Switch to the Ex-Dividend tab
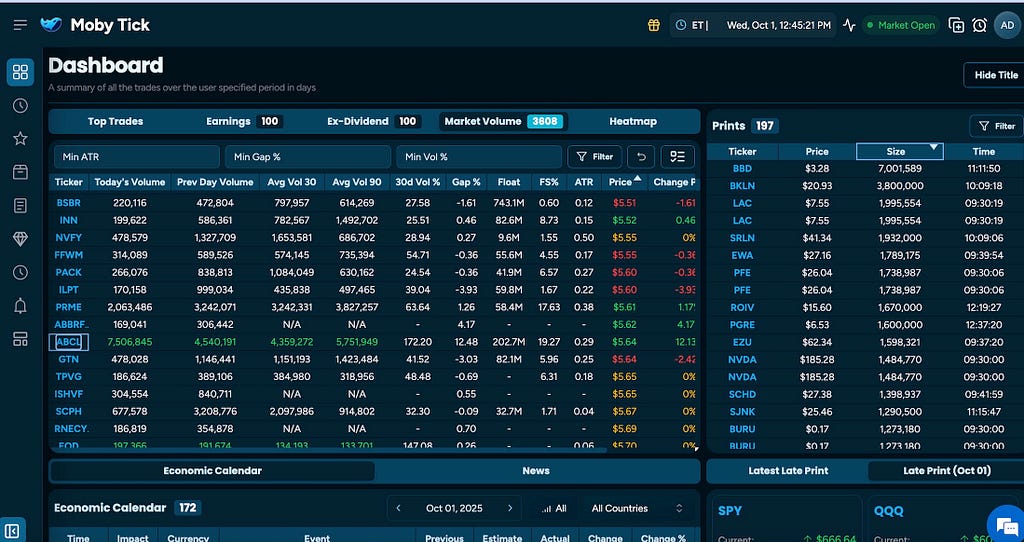The image size is (1024, 542). (374, 121)
